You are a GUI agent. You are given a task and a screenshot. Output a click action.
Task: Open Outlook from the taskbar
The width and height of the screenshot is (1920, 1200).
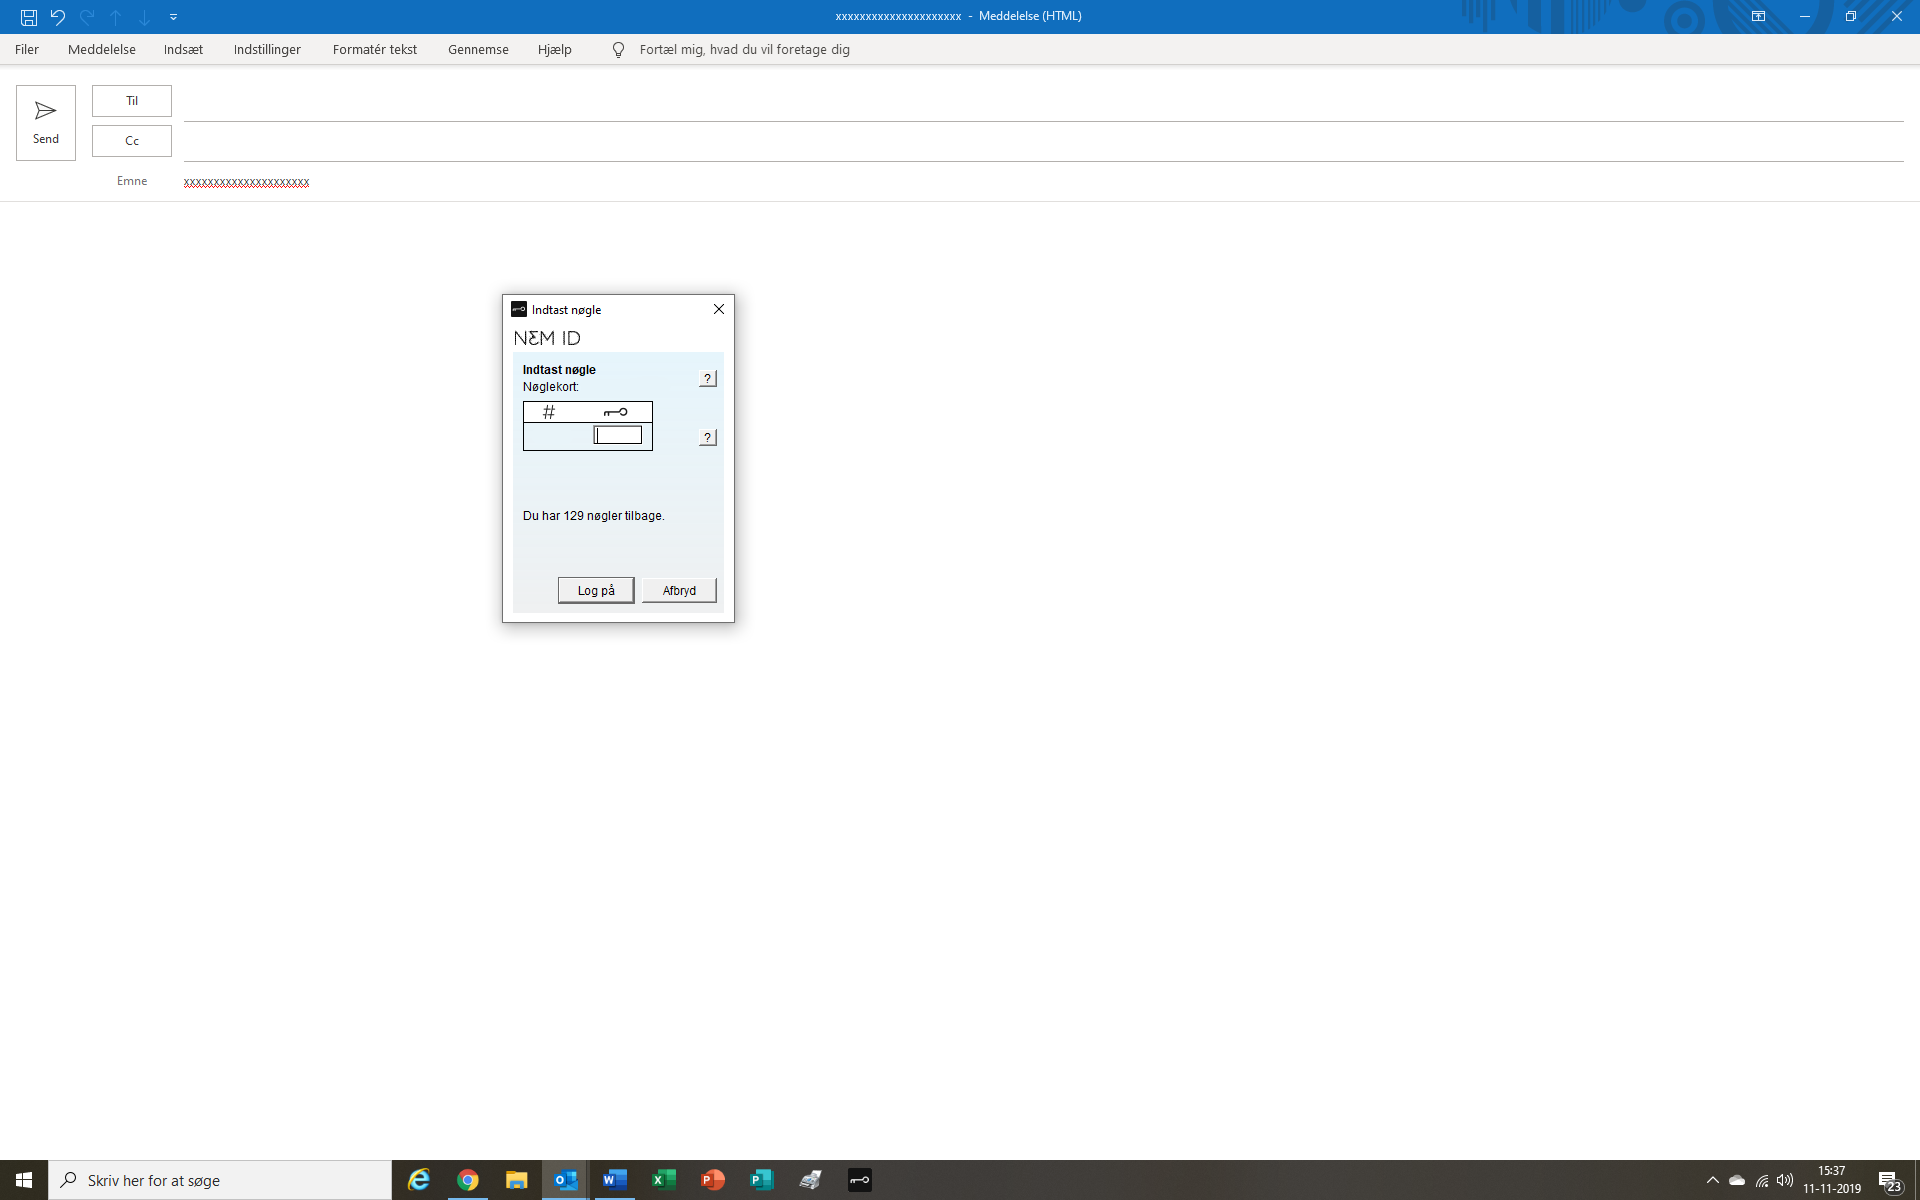click(565, 1180)
